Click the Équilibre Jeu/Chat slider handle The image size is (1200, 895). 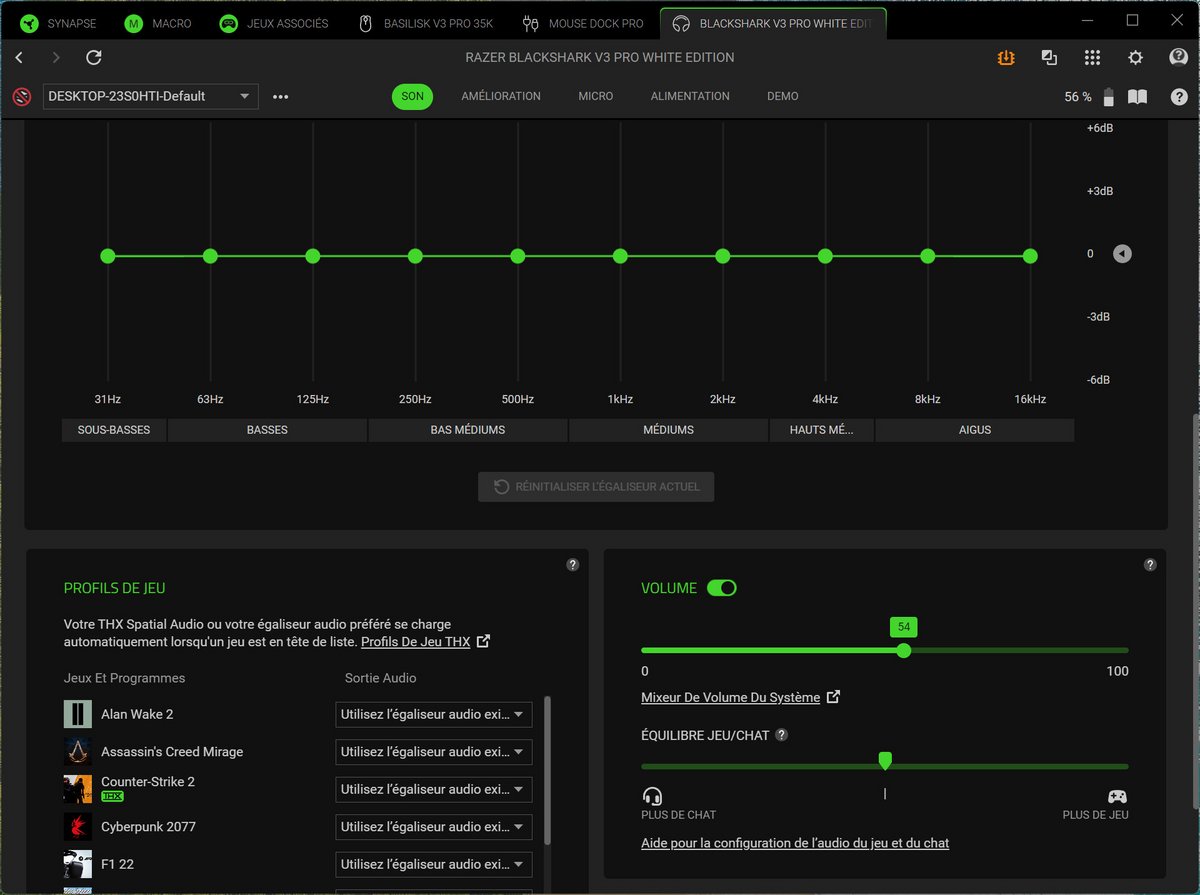885,761
